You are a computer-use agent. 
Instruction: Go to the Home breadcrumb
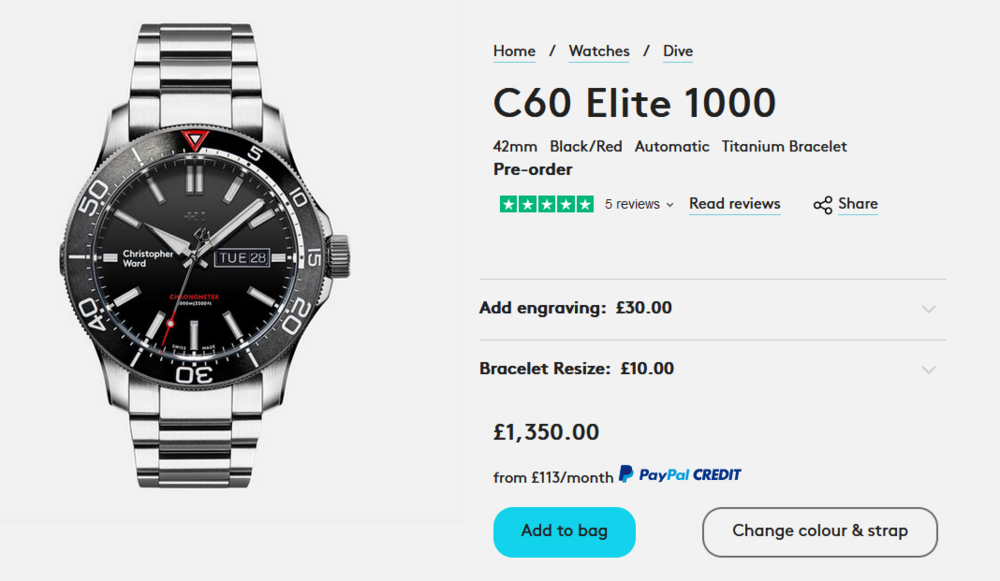514,51
